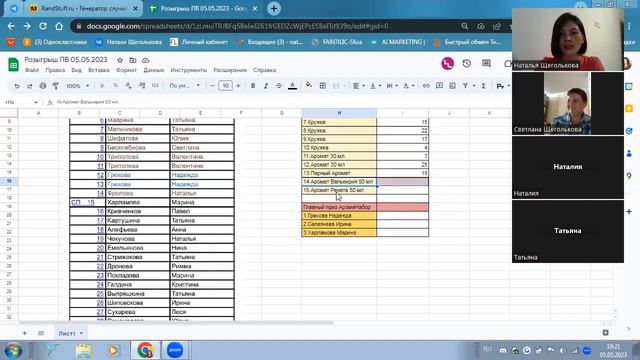
Task: Open a new browser tab
Action: (x=273, y=9)
